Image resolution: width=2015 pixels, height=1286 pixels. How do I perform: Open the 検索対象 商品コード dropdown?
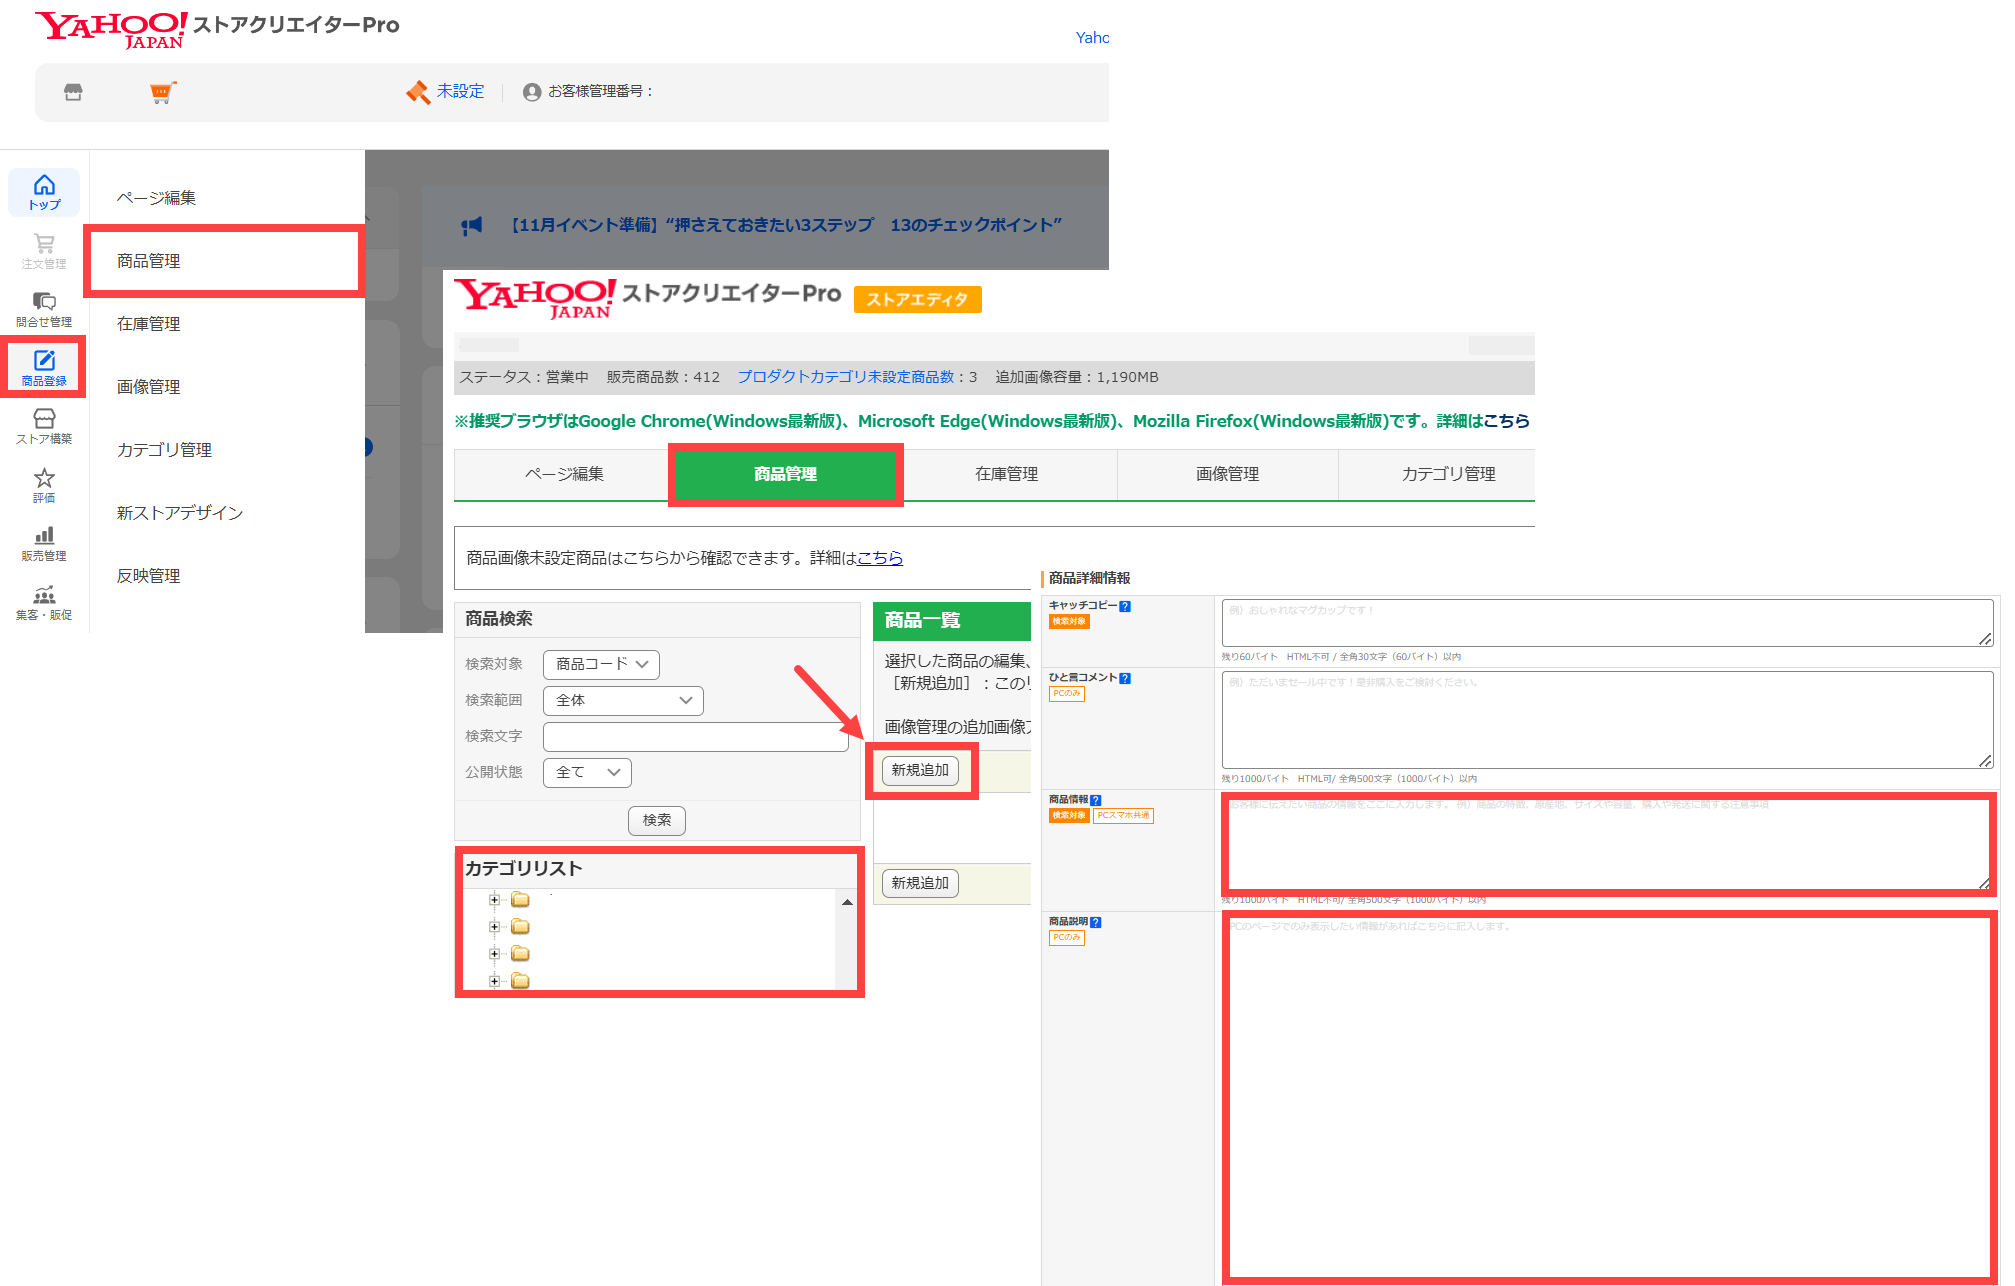pyautogui.click(x=601, y=664)
